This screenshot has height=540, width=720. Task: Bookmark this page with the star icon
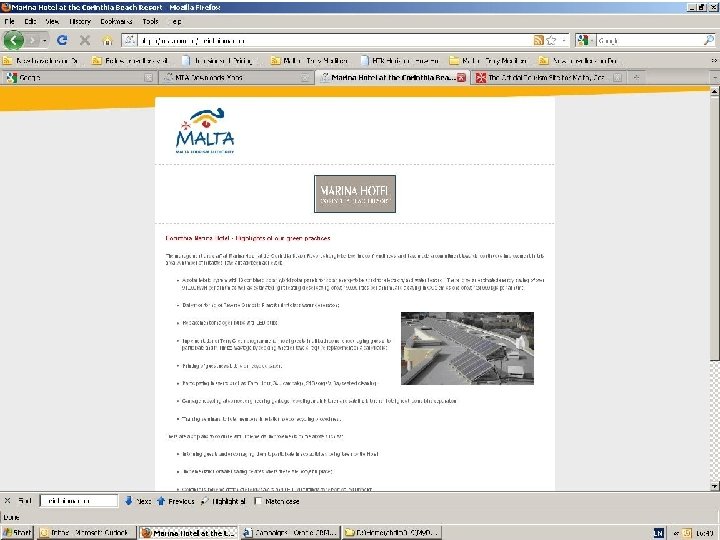click(x=551, y=40)
